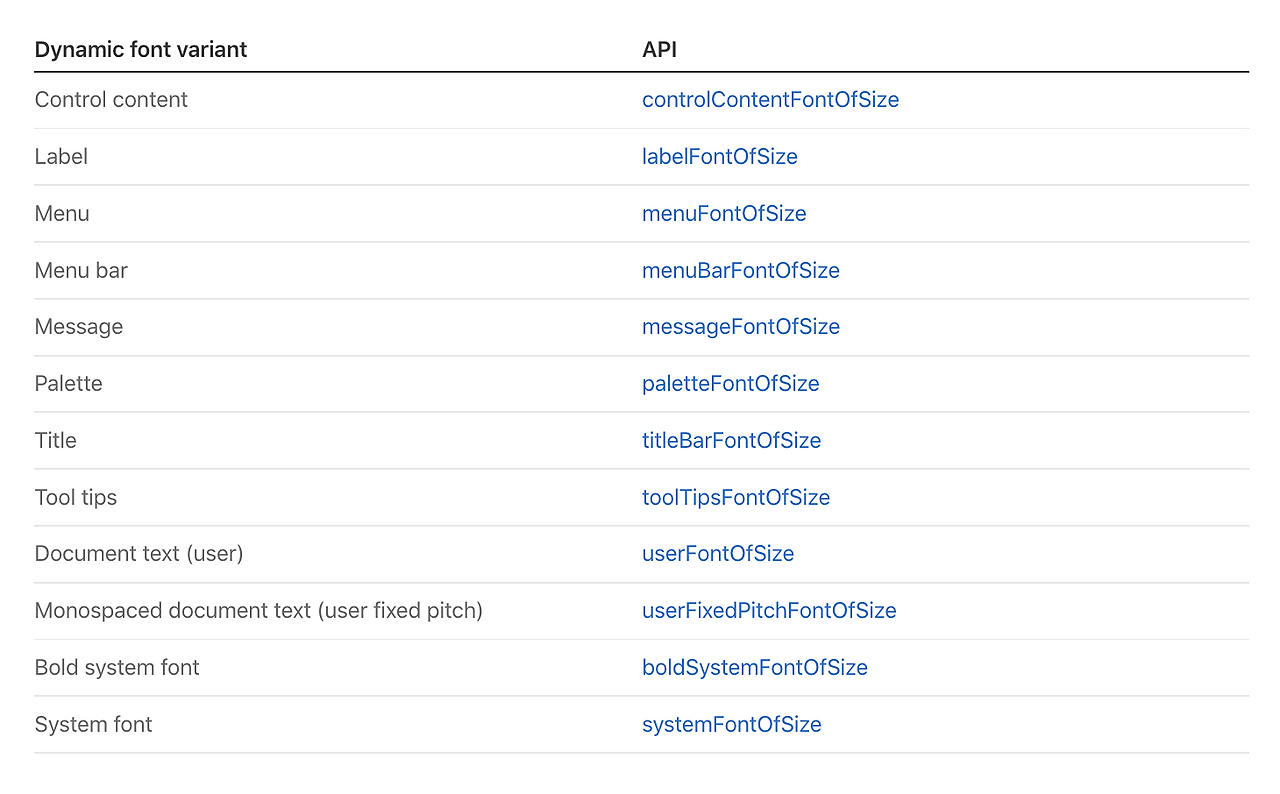Screen dimensions: 1280x794
Task: Click the "API" column header
Action: pyautogui.click(x=659, y=49)
